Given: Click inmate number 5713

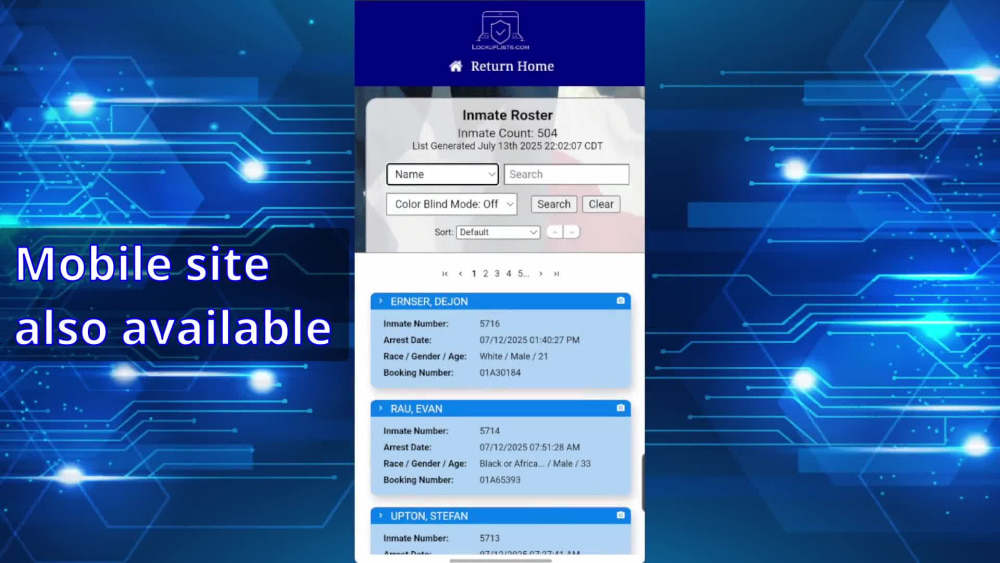Looking at the screenshot, I should pyautogui.click(x=490, y=538).
